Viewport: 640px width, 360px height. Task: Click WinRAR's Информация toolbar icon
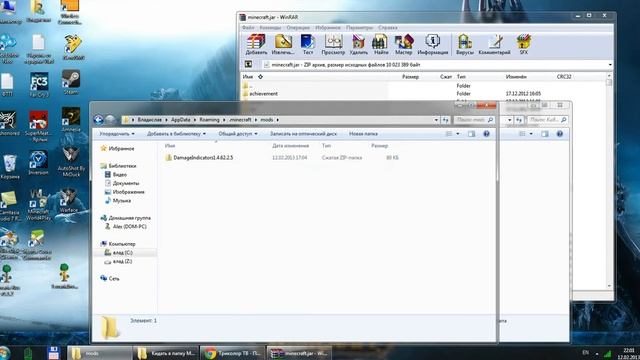(x=433, y=44)
